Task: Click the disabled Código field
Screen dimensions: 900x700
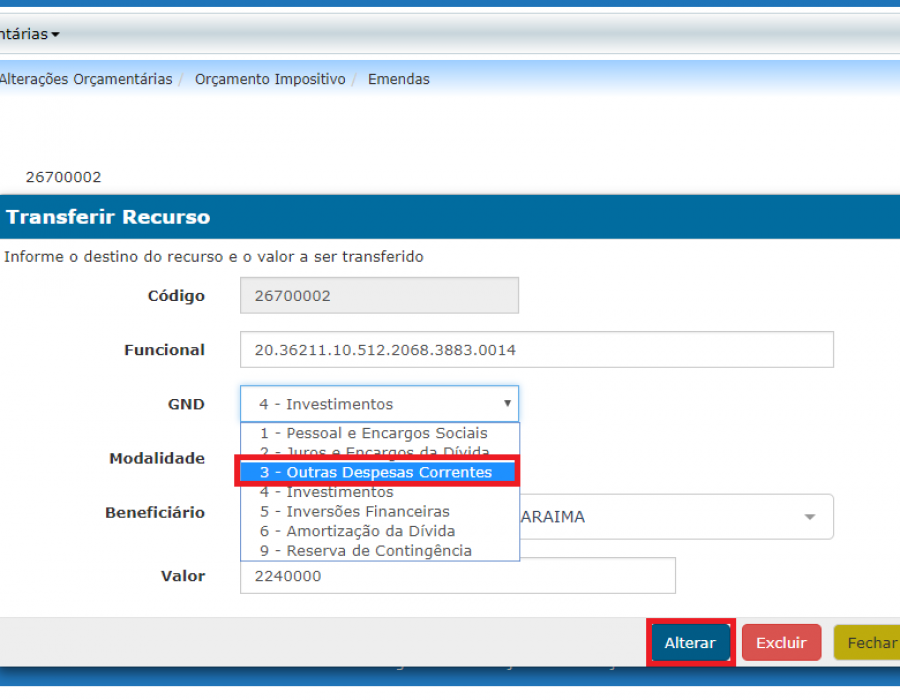Action: click(379, 295)
